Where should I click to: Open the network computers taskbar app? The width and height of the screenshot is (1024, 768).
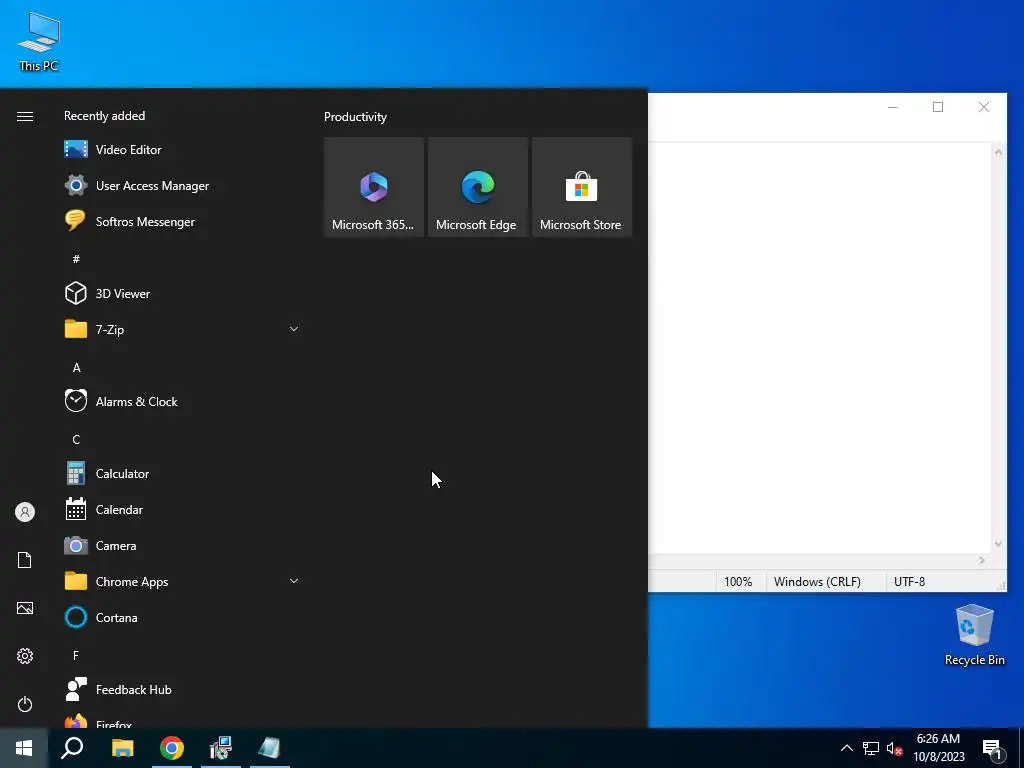pos(221,748)
